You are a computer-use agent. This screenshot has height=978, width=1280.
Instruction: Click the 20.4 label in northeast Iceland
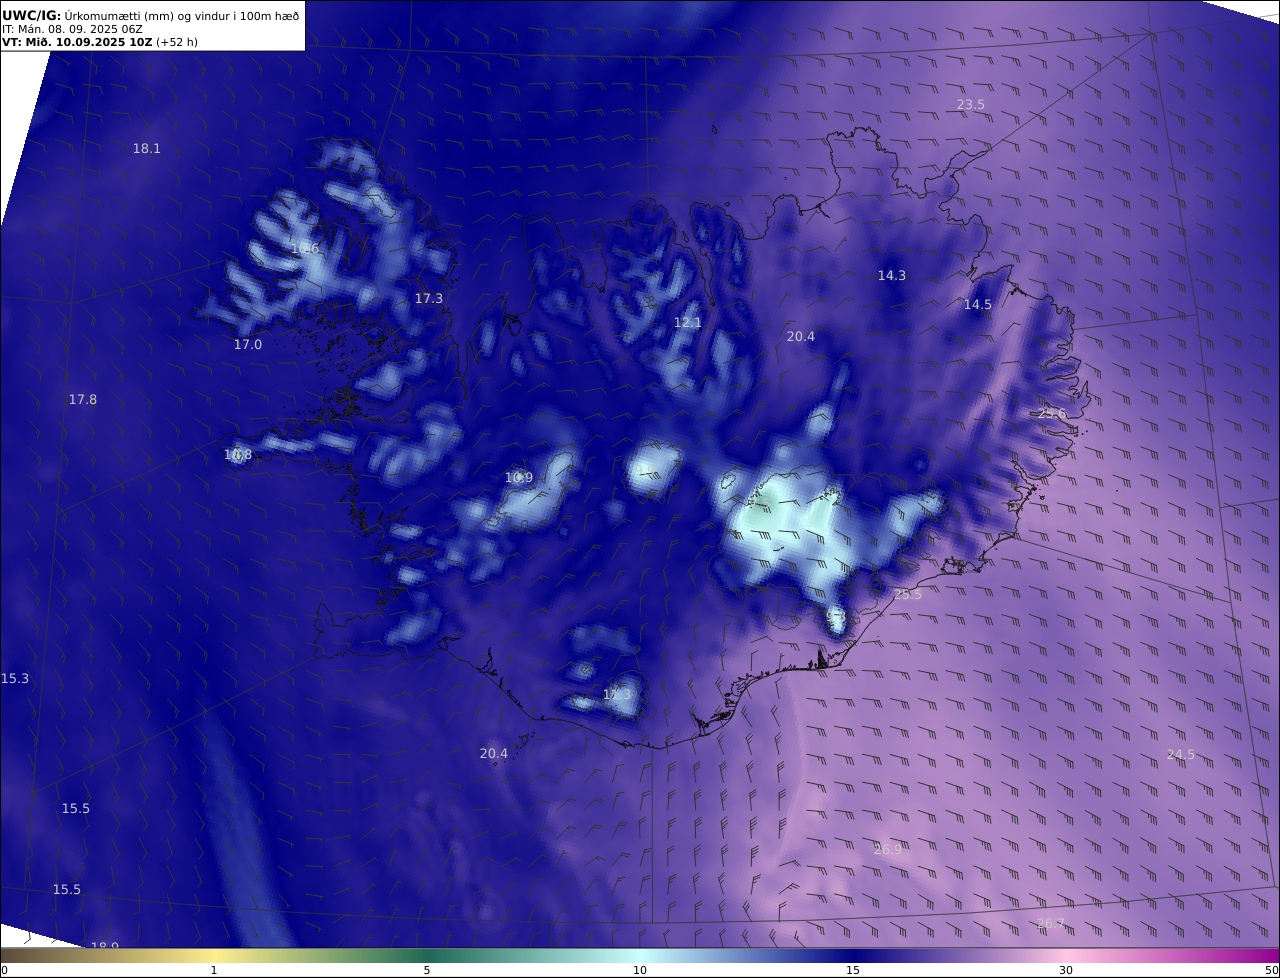801,337
